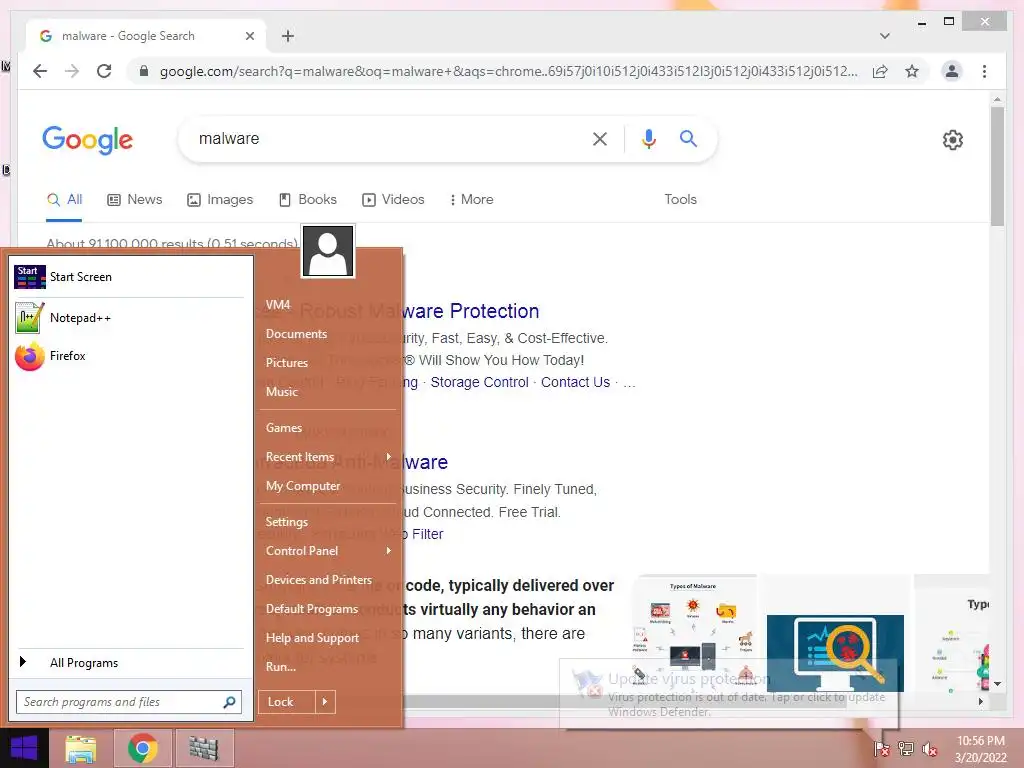Open Start Screen from Start menu
The height and width of the screenshot is (768, 1024).
[131, 277]
